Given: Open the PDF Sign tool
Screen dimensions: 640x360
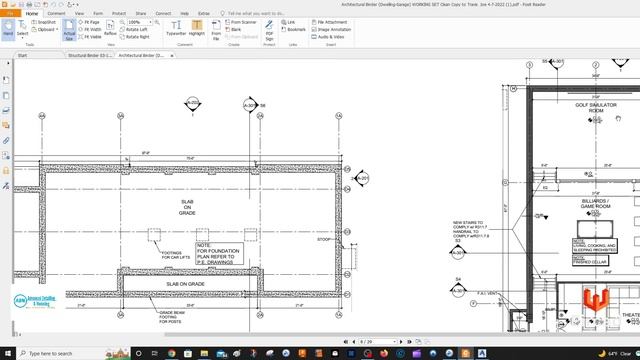Looking at the screenshot, I should [x=269, y=30].
